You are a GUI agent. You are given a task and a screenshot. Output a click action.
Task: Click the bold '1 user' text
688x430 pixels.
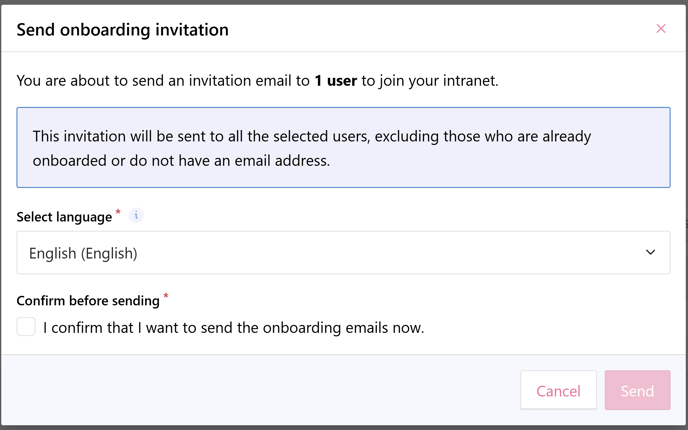[x=336, y=81]
